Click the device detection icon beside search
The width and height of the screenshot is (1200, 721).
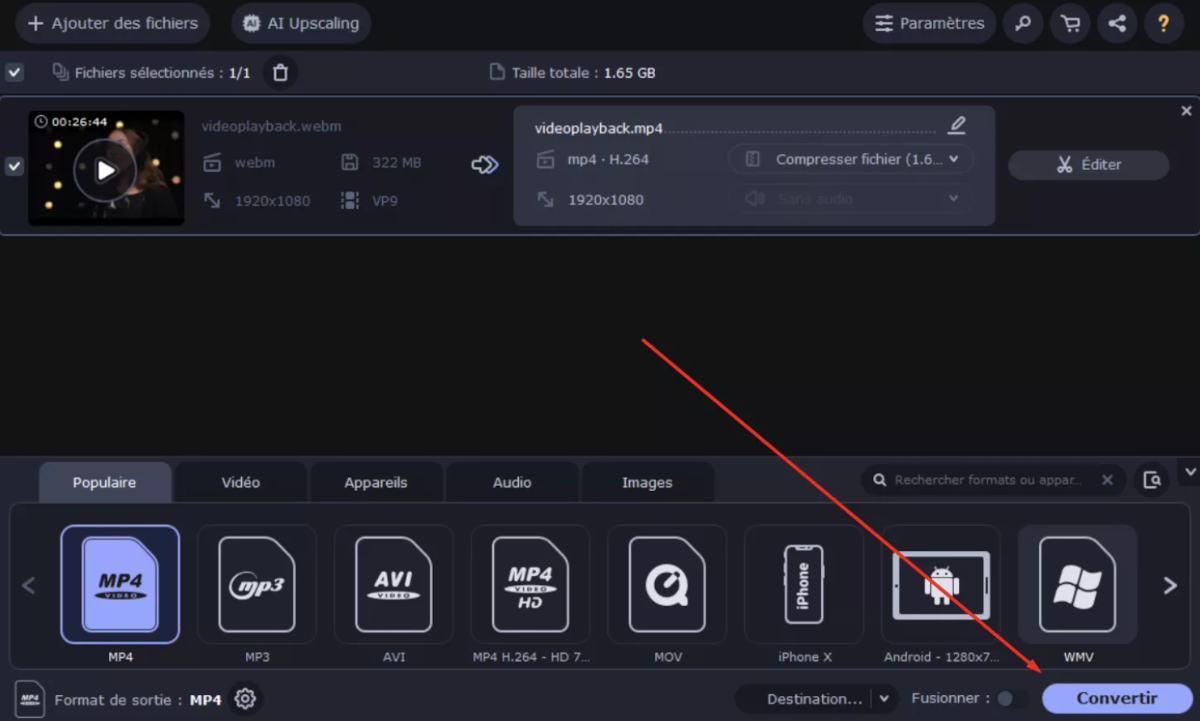tap(1152, 480)
